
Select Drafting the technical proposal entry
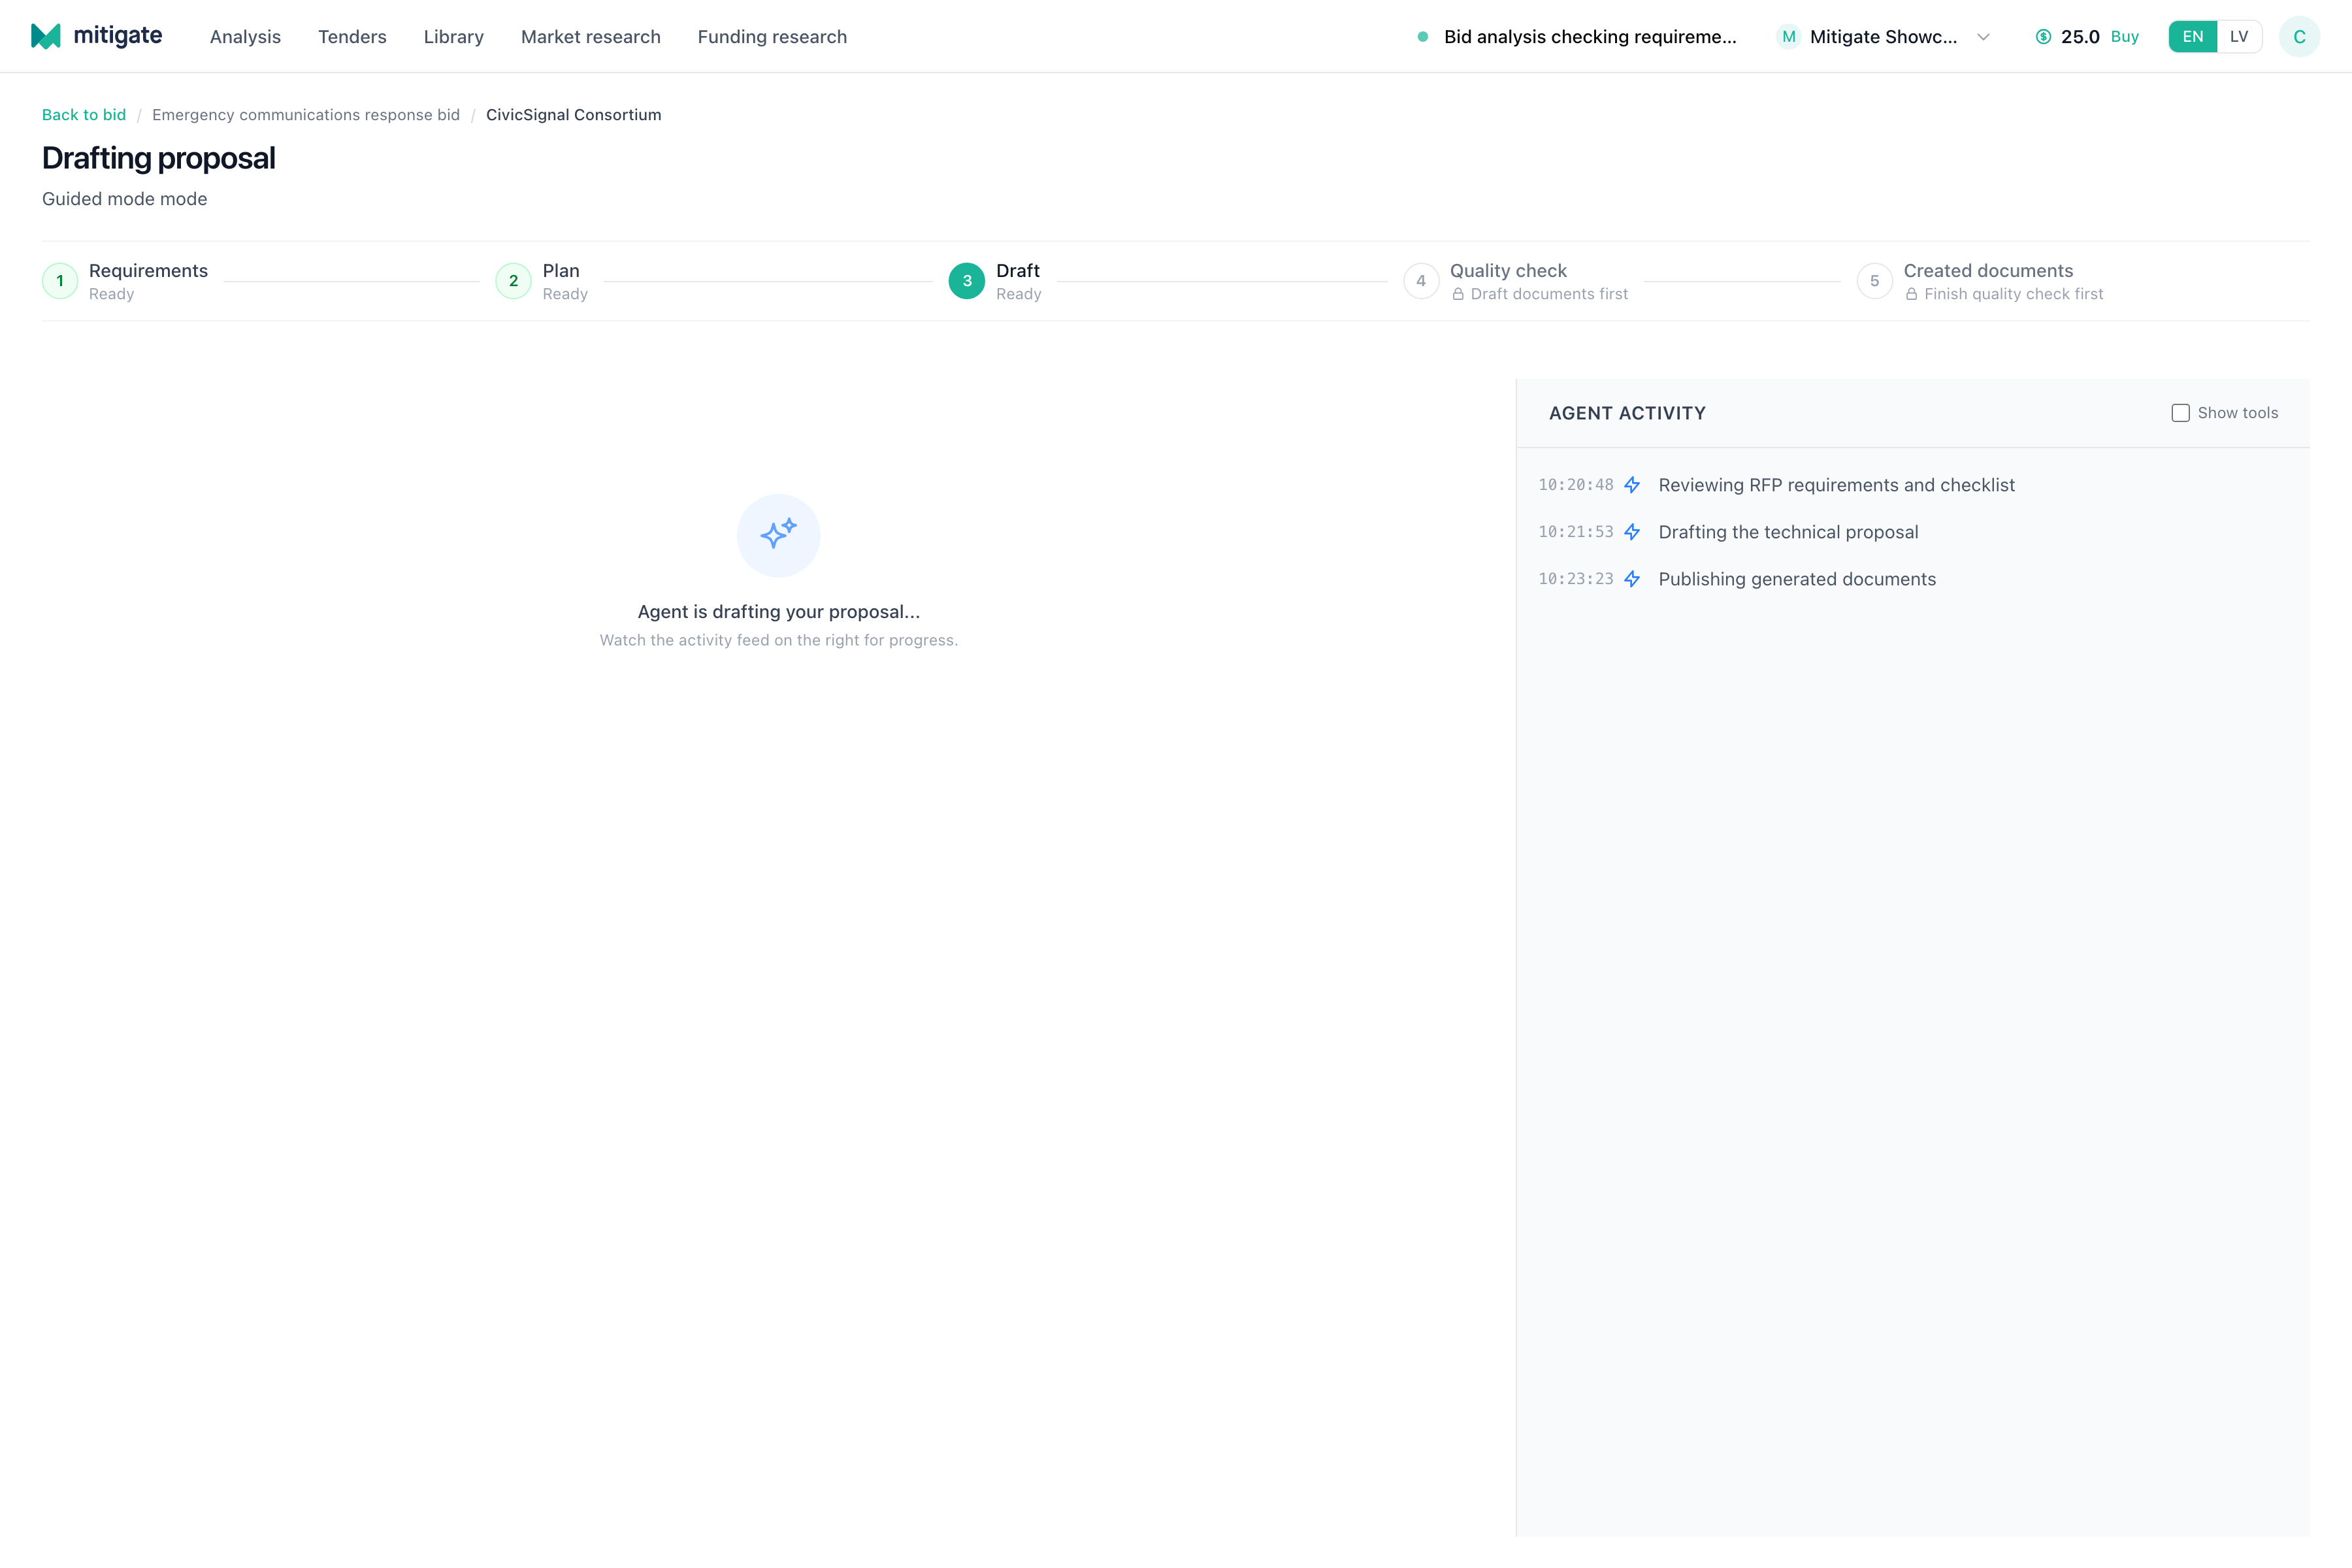(x=1788, y=532)
